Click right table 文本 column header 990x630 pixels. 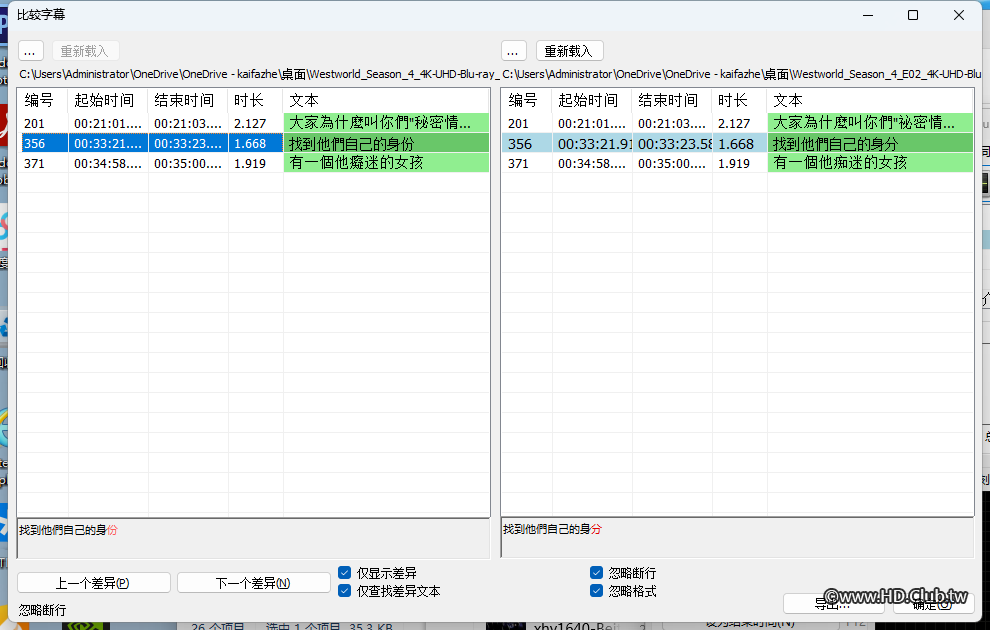coord(870,100)
